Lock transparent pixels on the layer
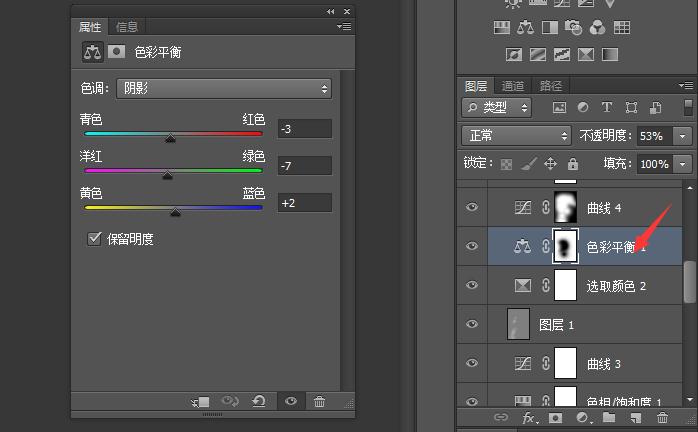The height and width of the screenshot is (432, 698). (x=506, y=164)
